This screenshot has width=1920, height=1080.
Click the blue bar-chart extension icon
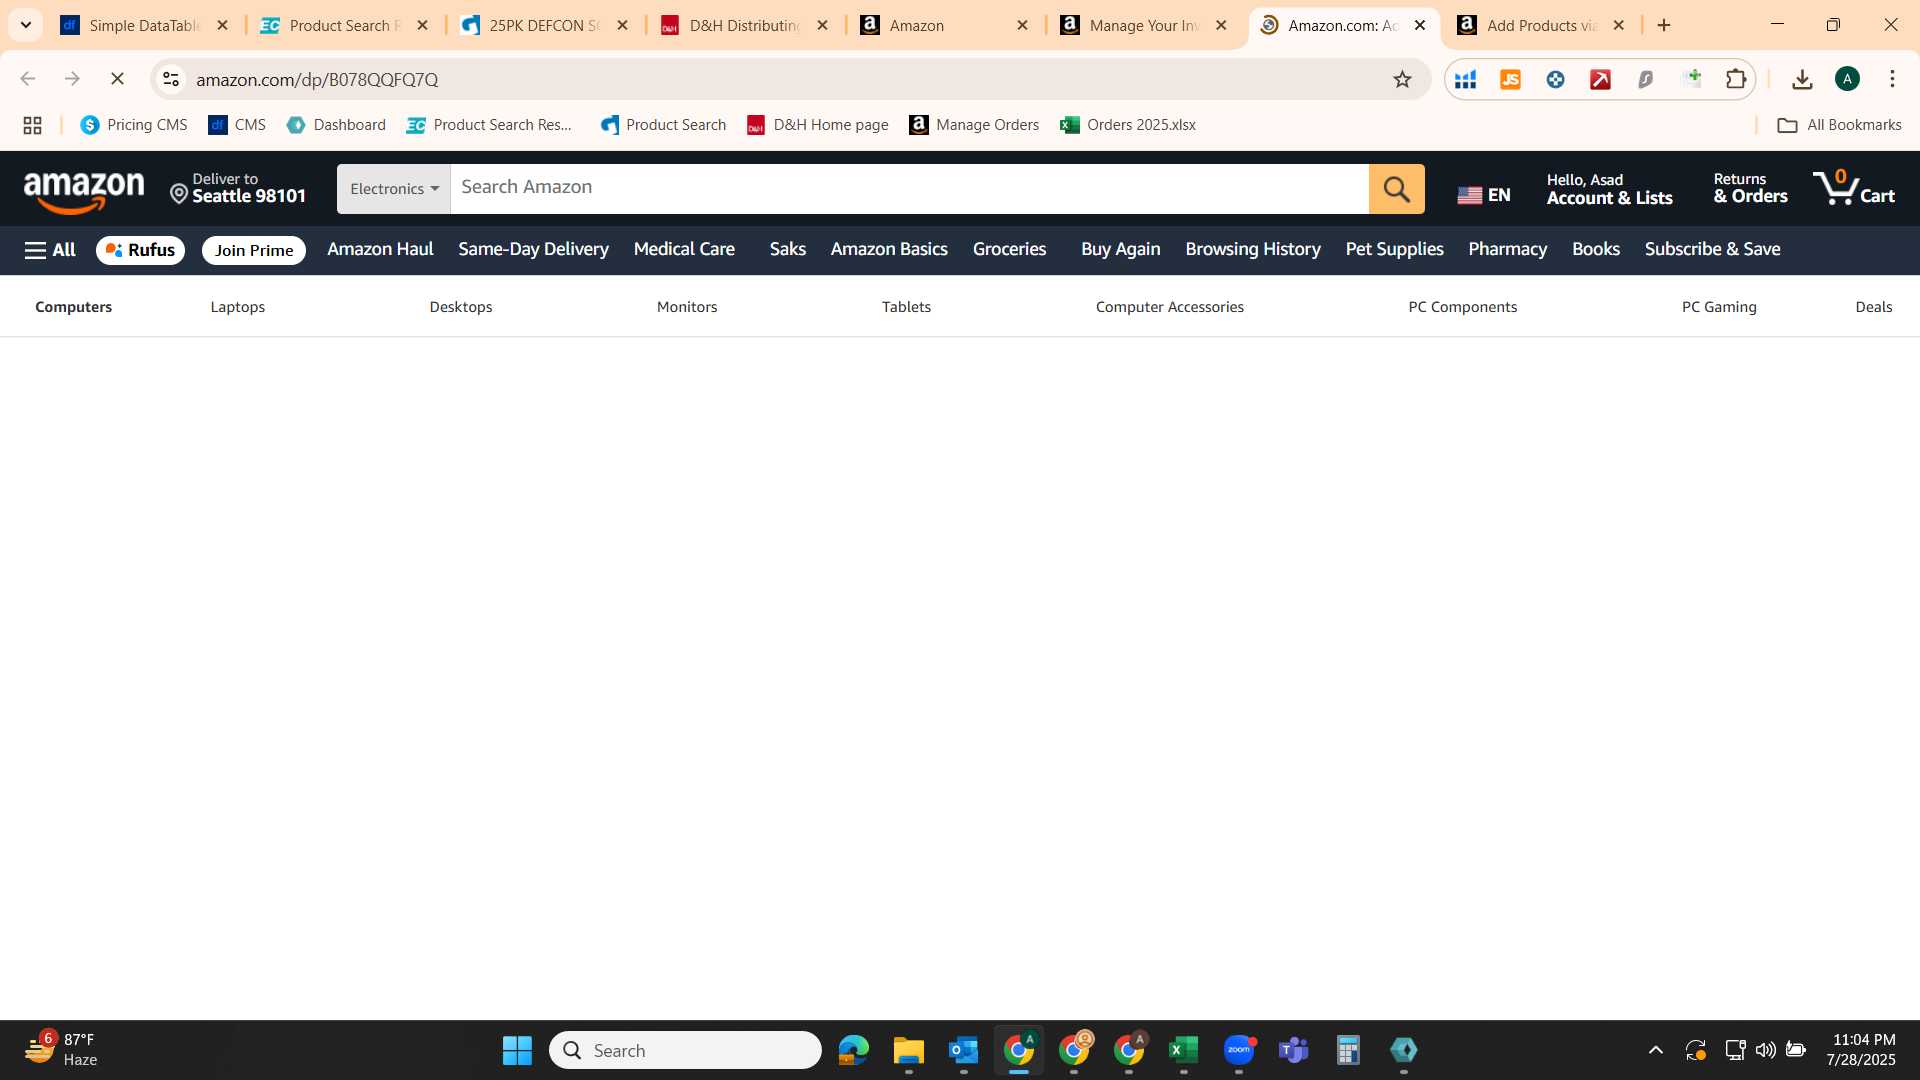click(1465, 79)
